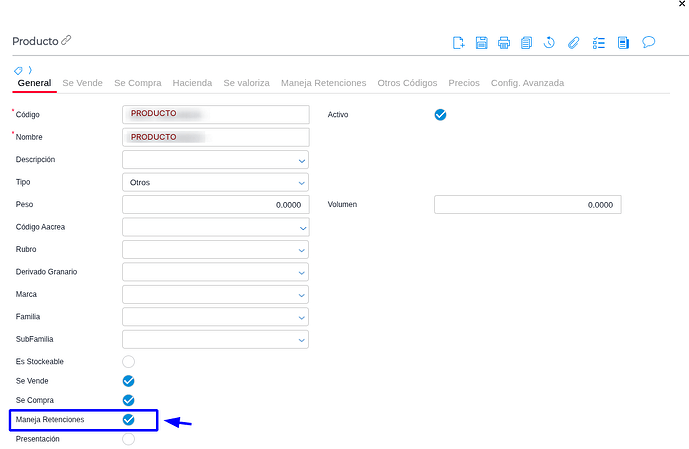Enable the Es Stockeable checkbox
The image size is (689, 449).
pyautogui.click(x=128, y=361)
